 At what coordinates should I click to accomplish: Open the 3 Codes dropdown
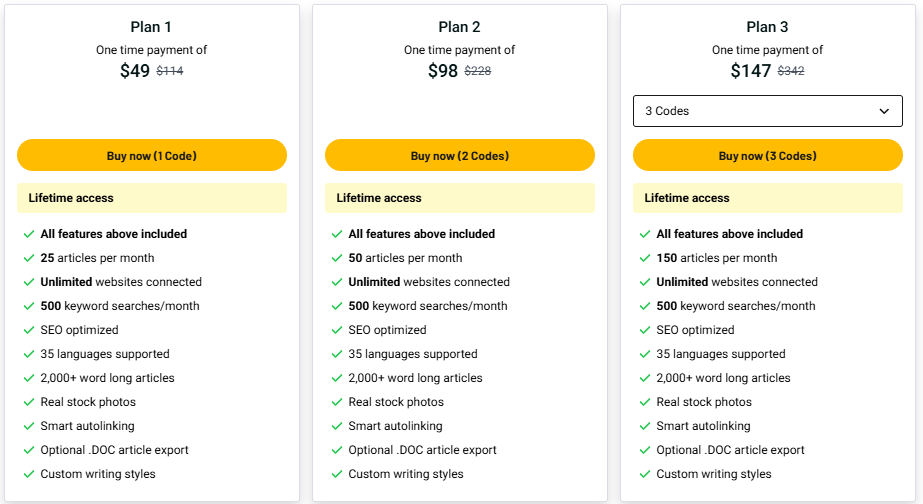point(767,111)
